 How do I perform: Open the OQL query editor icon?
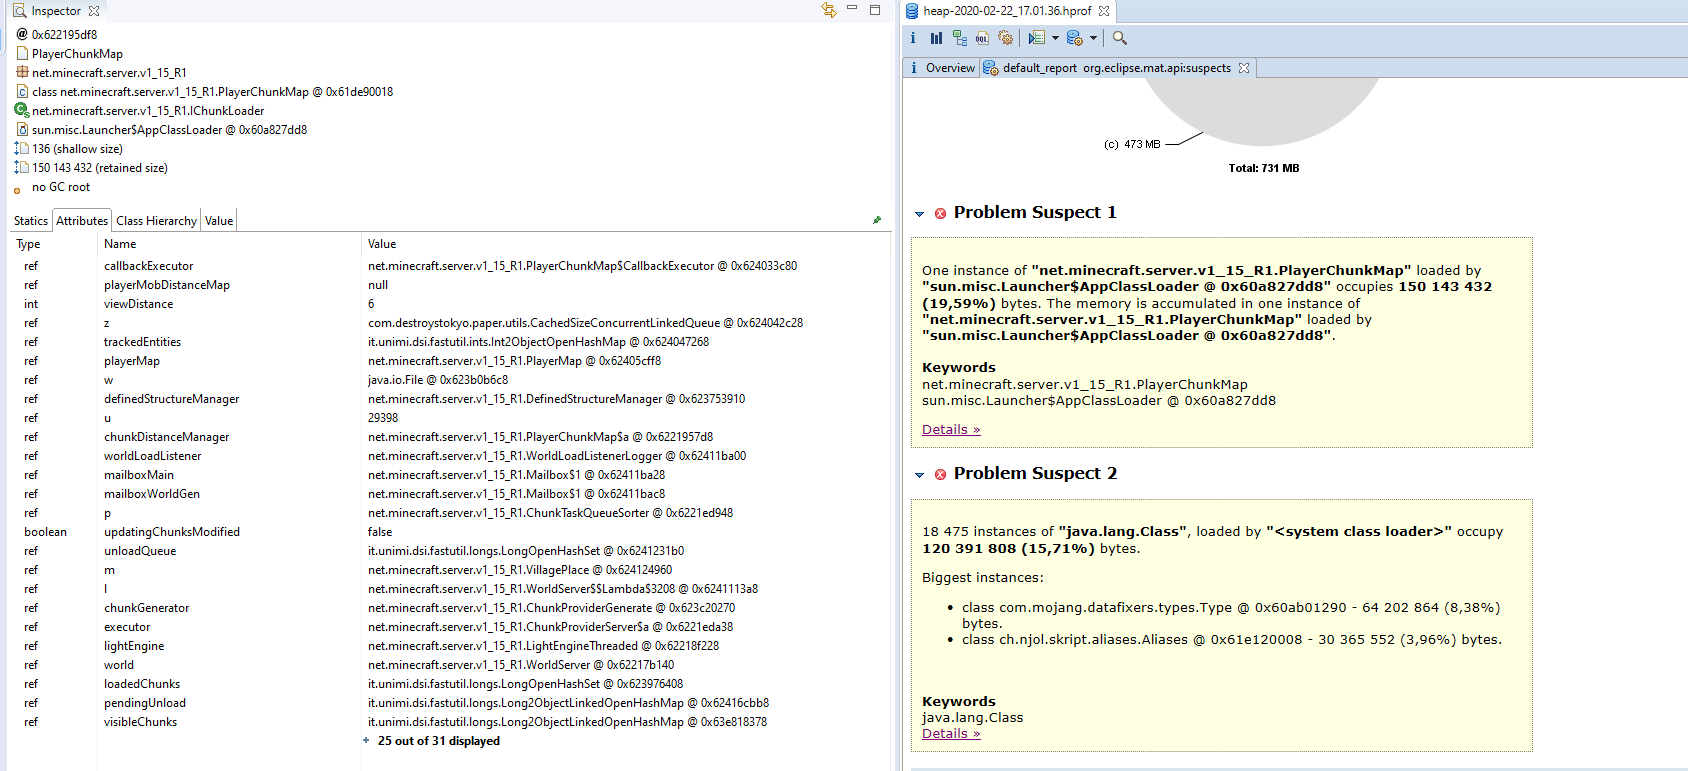[x=982, y=38]
